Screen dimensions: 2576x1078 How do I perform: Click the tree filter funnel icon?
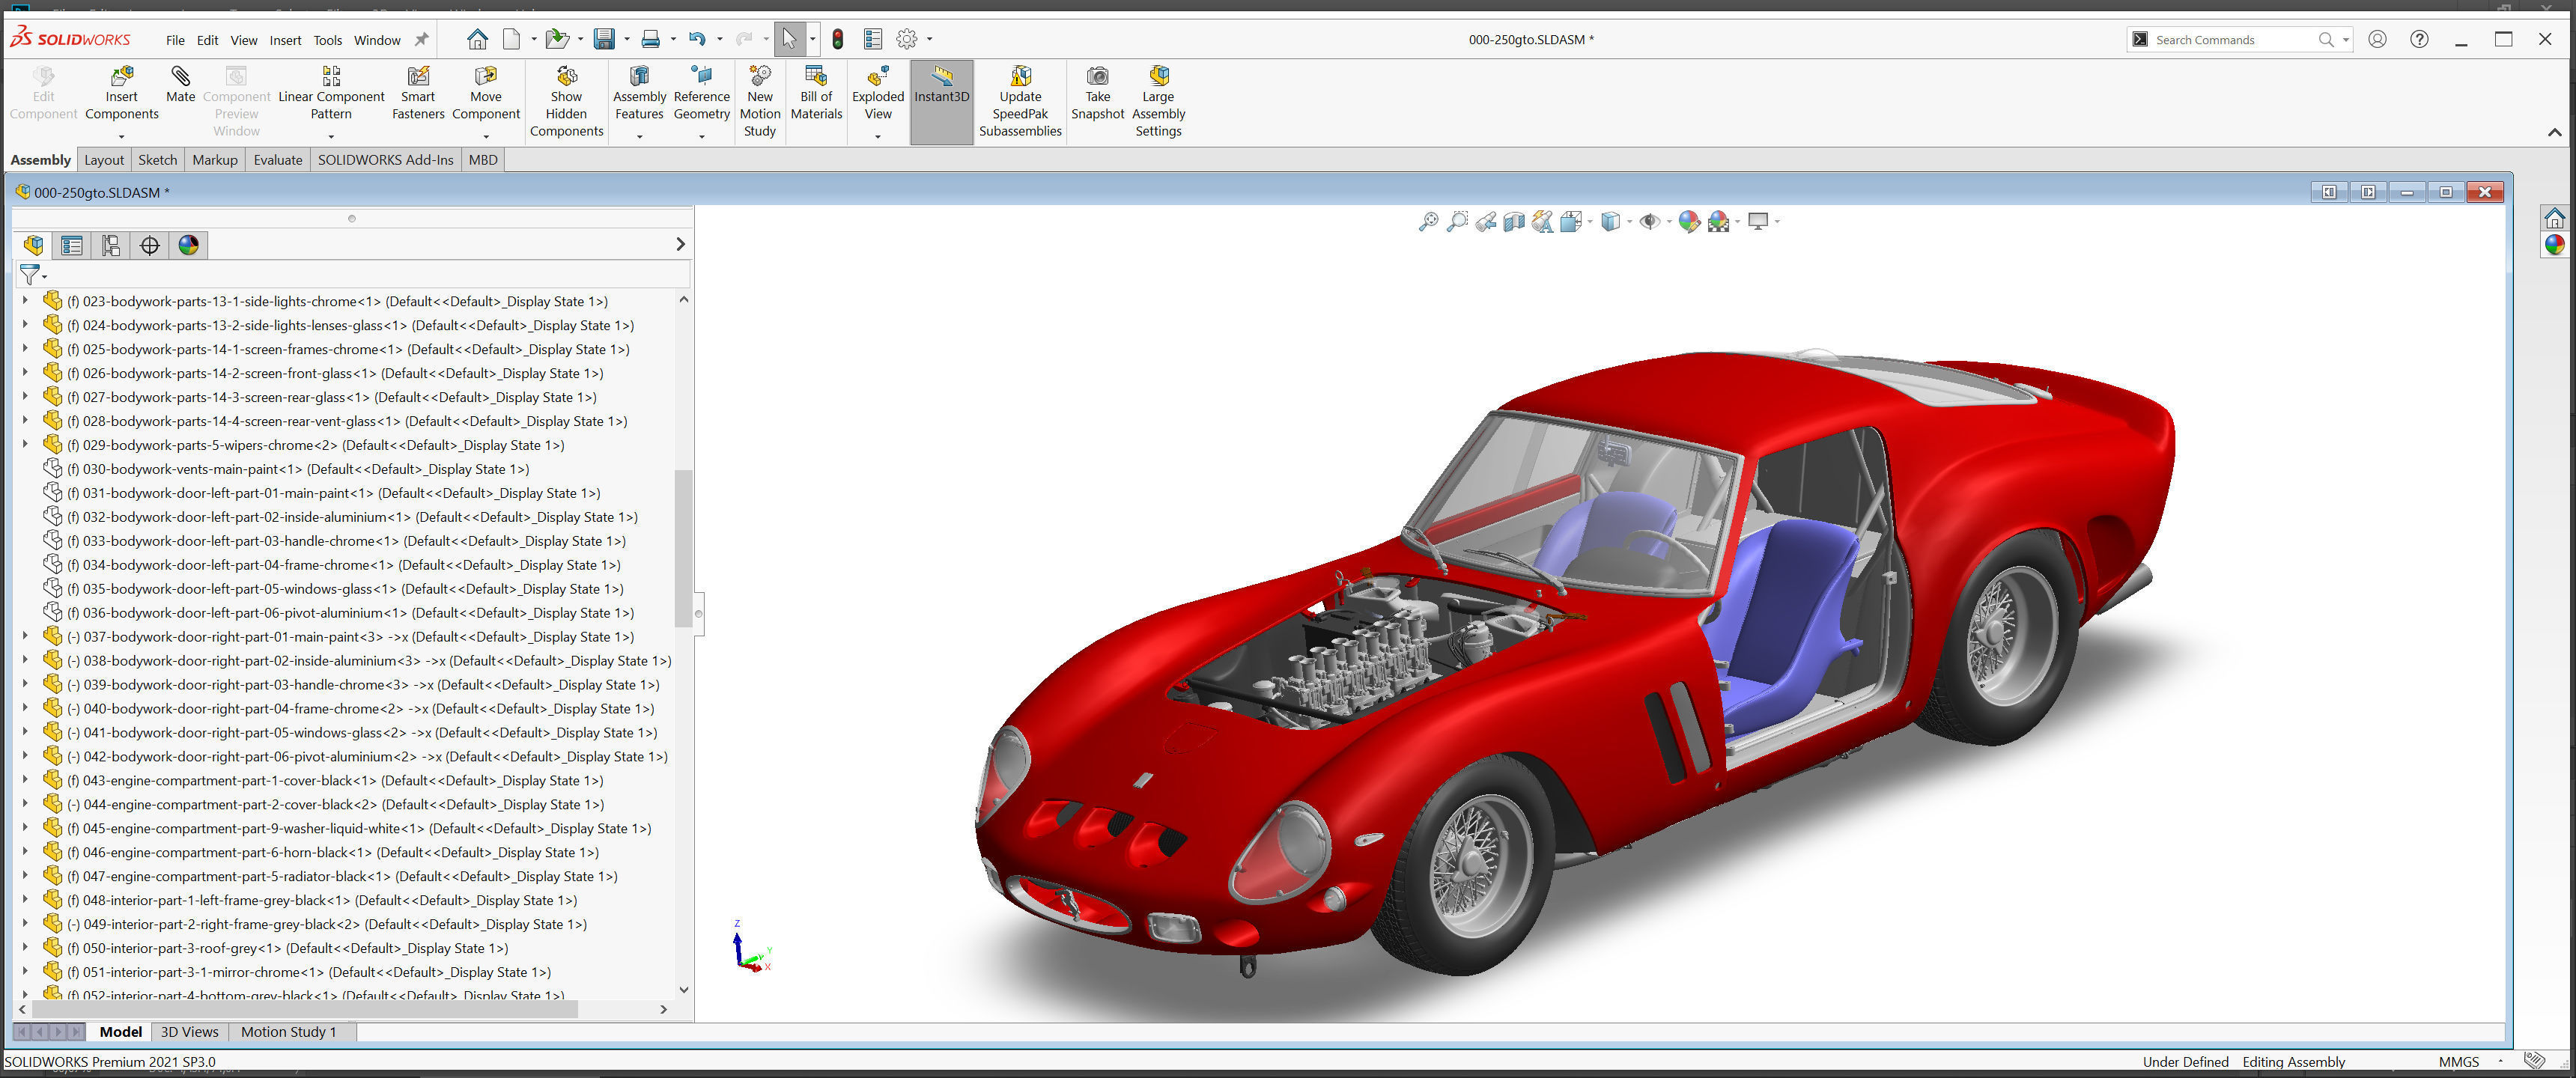(30, 274)
